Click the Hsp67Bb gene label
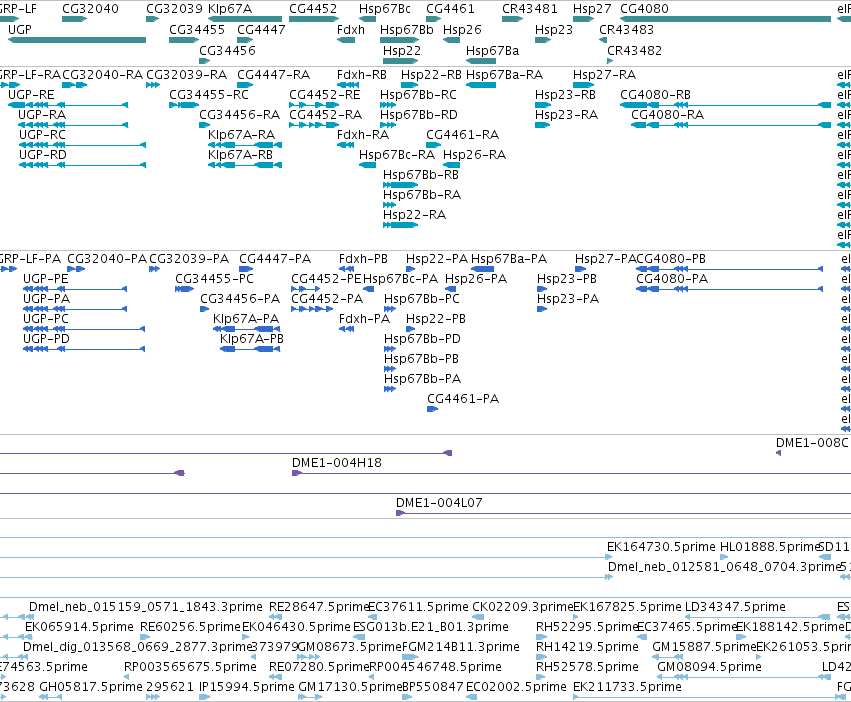Screen dimensions: 851x702 click(x=407, y=29)
